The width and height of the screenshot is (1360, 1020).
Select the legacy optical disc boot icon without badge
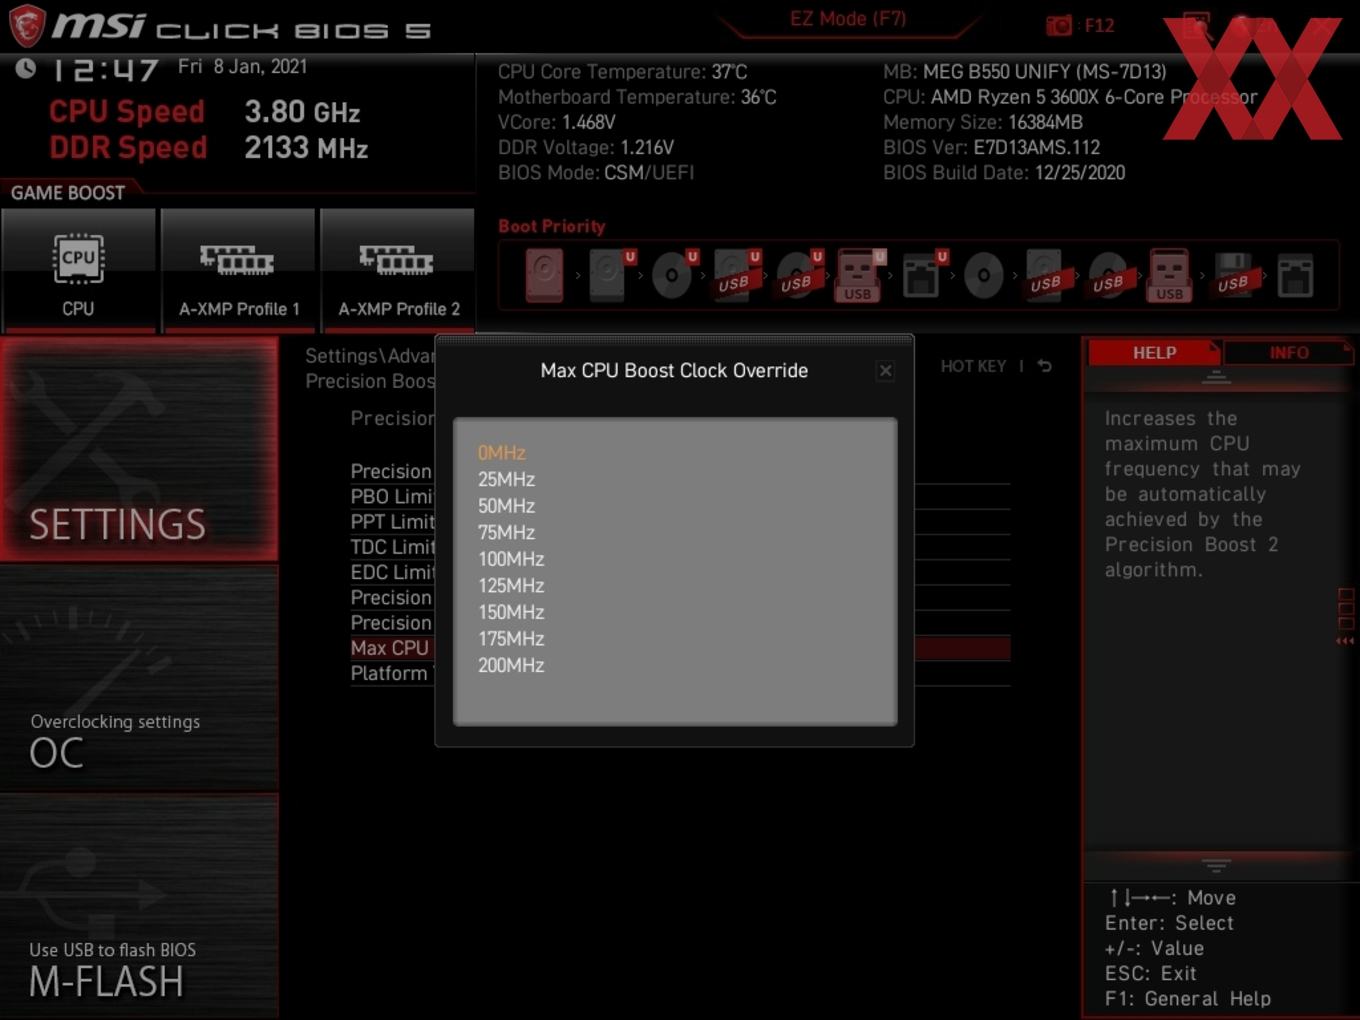coord(983,275)
